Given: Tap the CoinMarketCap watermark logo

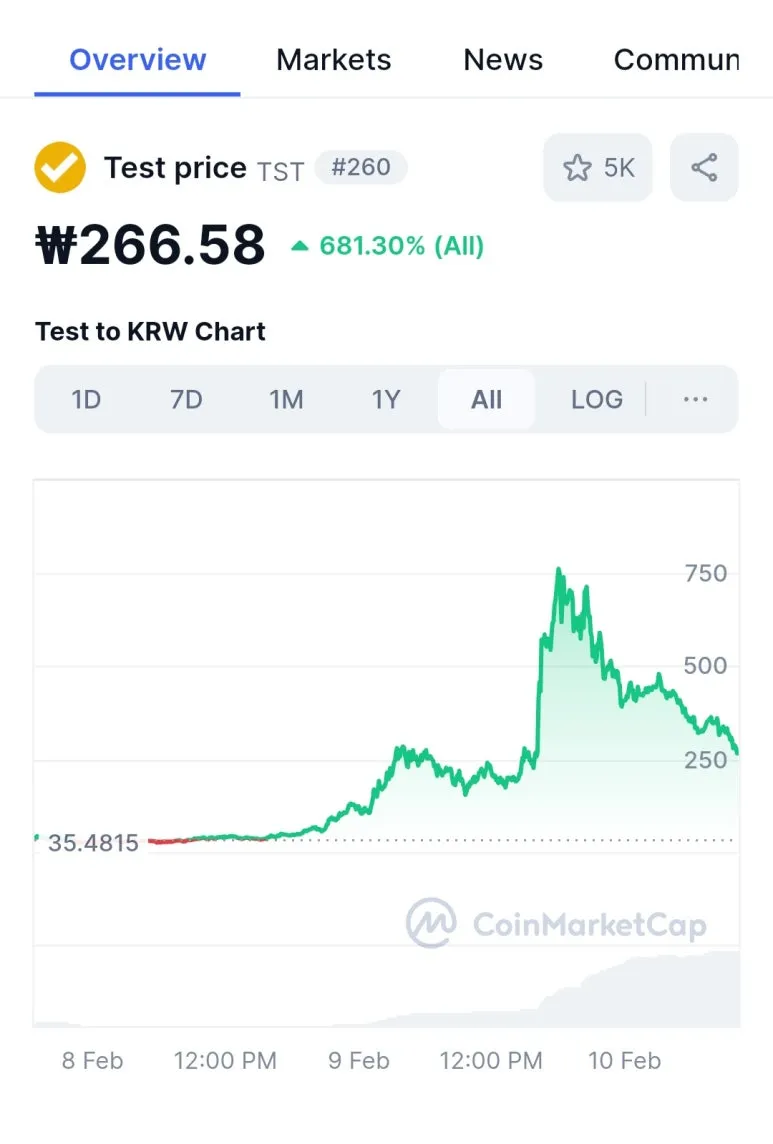Looking at the screenshot, I should [556, 924].
